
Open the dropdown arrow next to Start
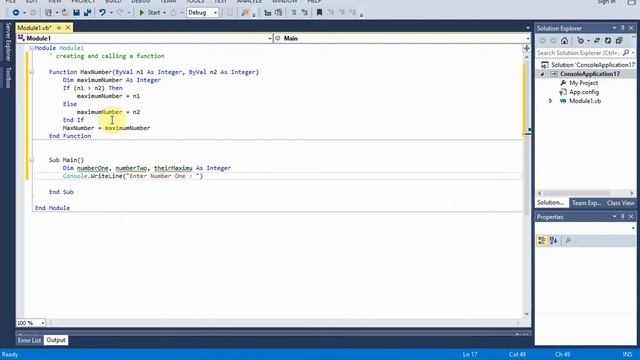pyautogui.click(x=164, y=13)
